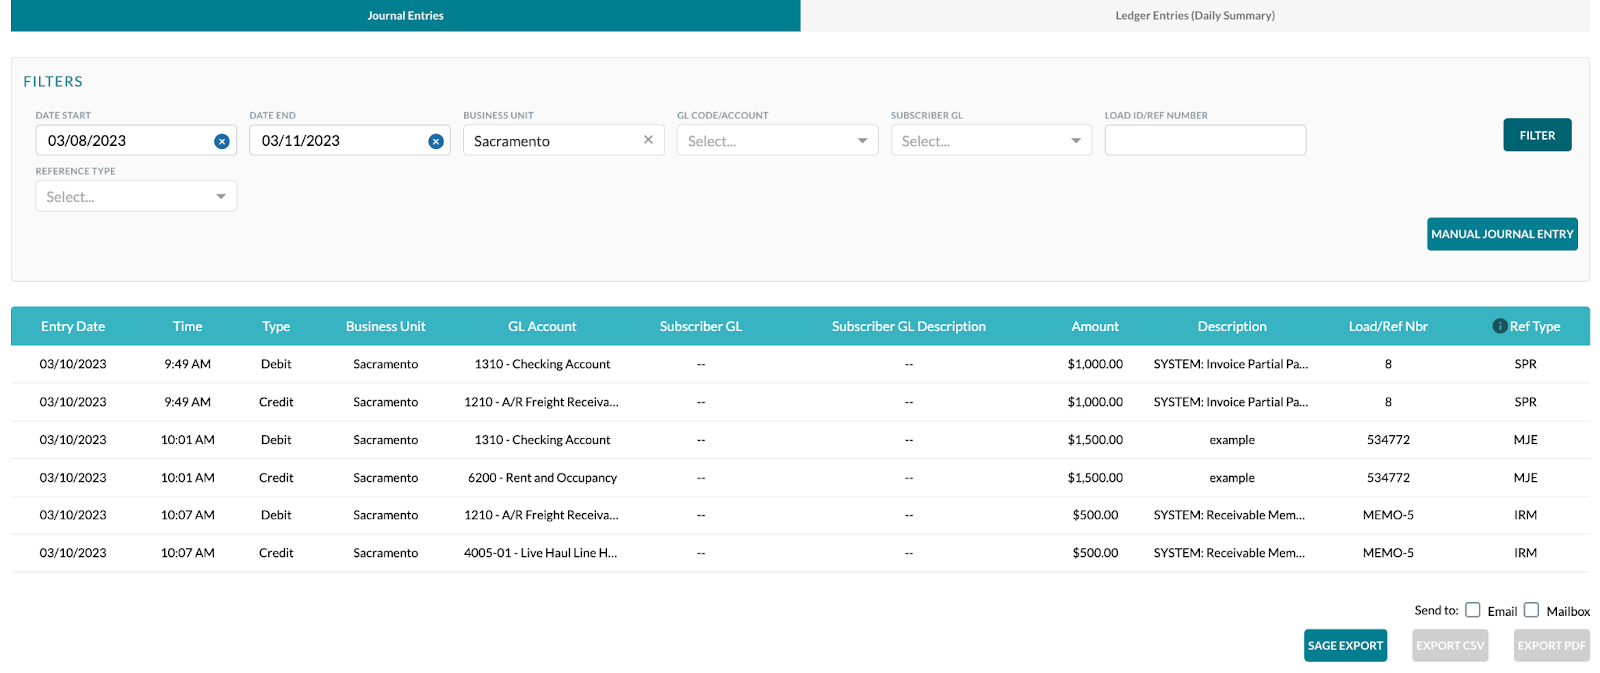Apply filters with the FILTER button

click(x=1537, y=135)
